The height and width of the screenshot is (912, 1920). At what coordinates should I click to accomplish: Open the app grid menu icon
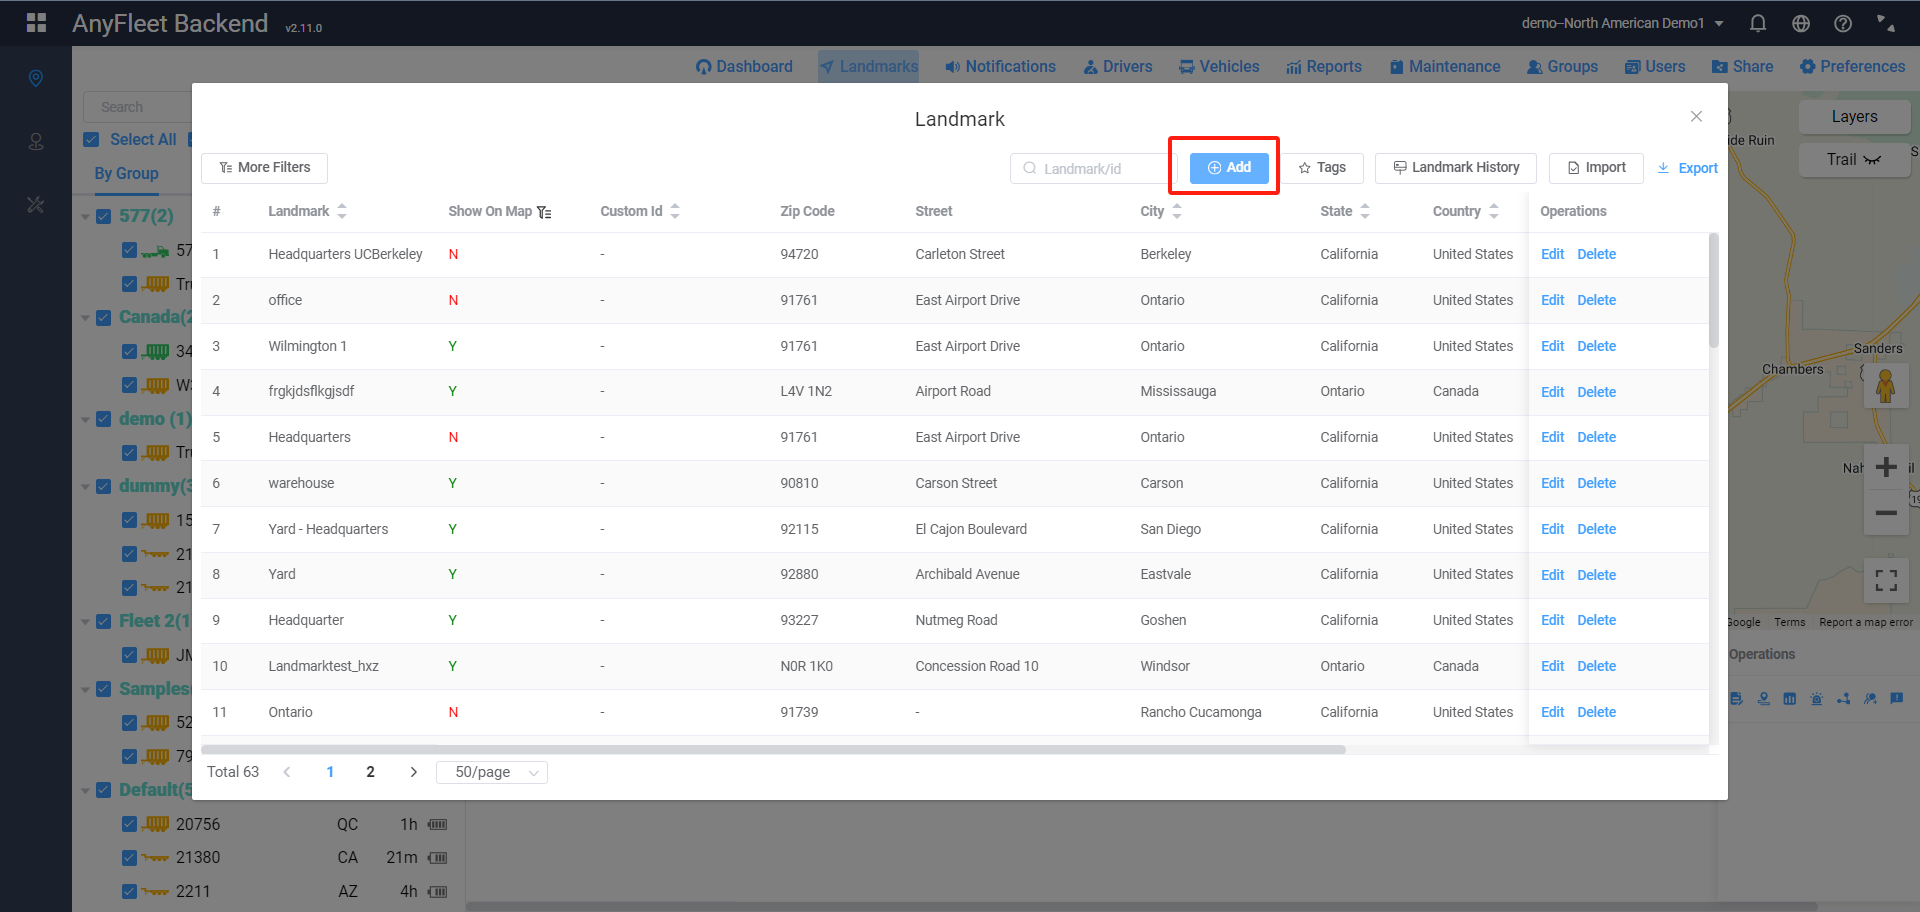point(37,23)
